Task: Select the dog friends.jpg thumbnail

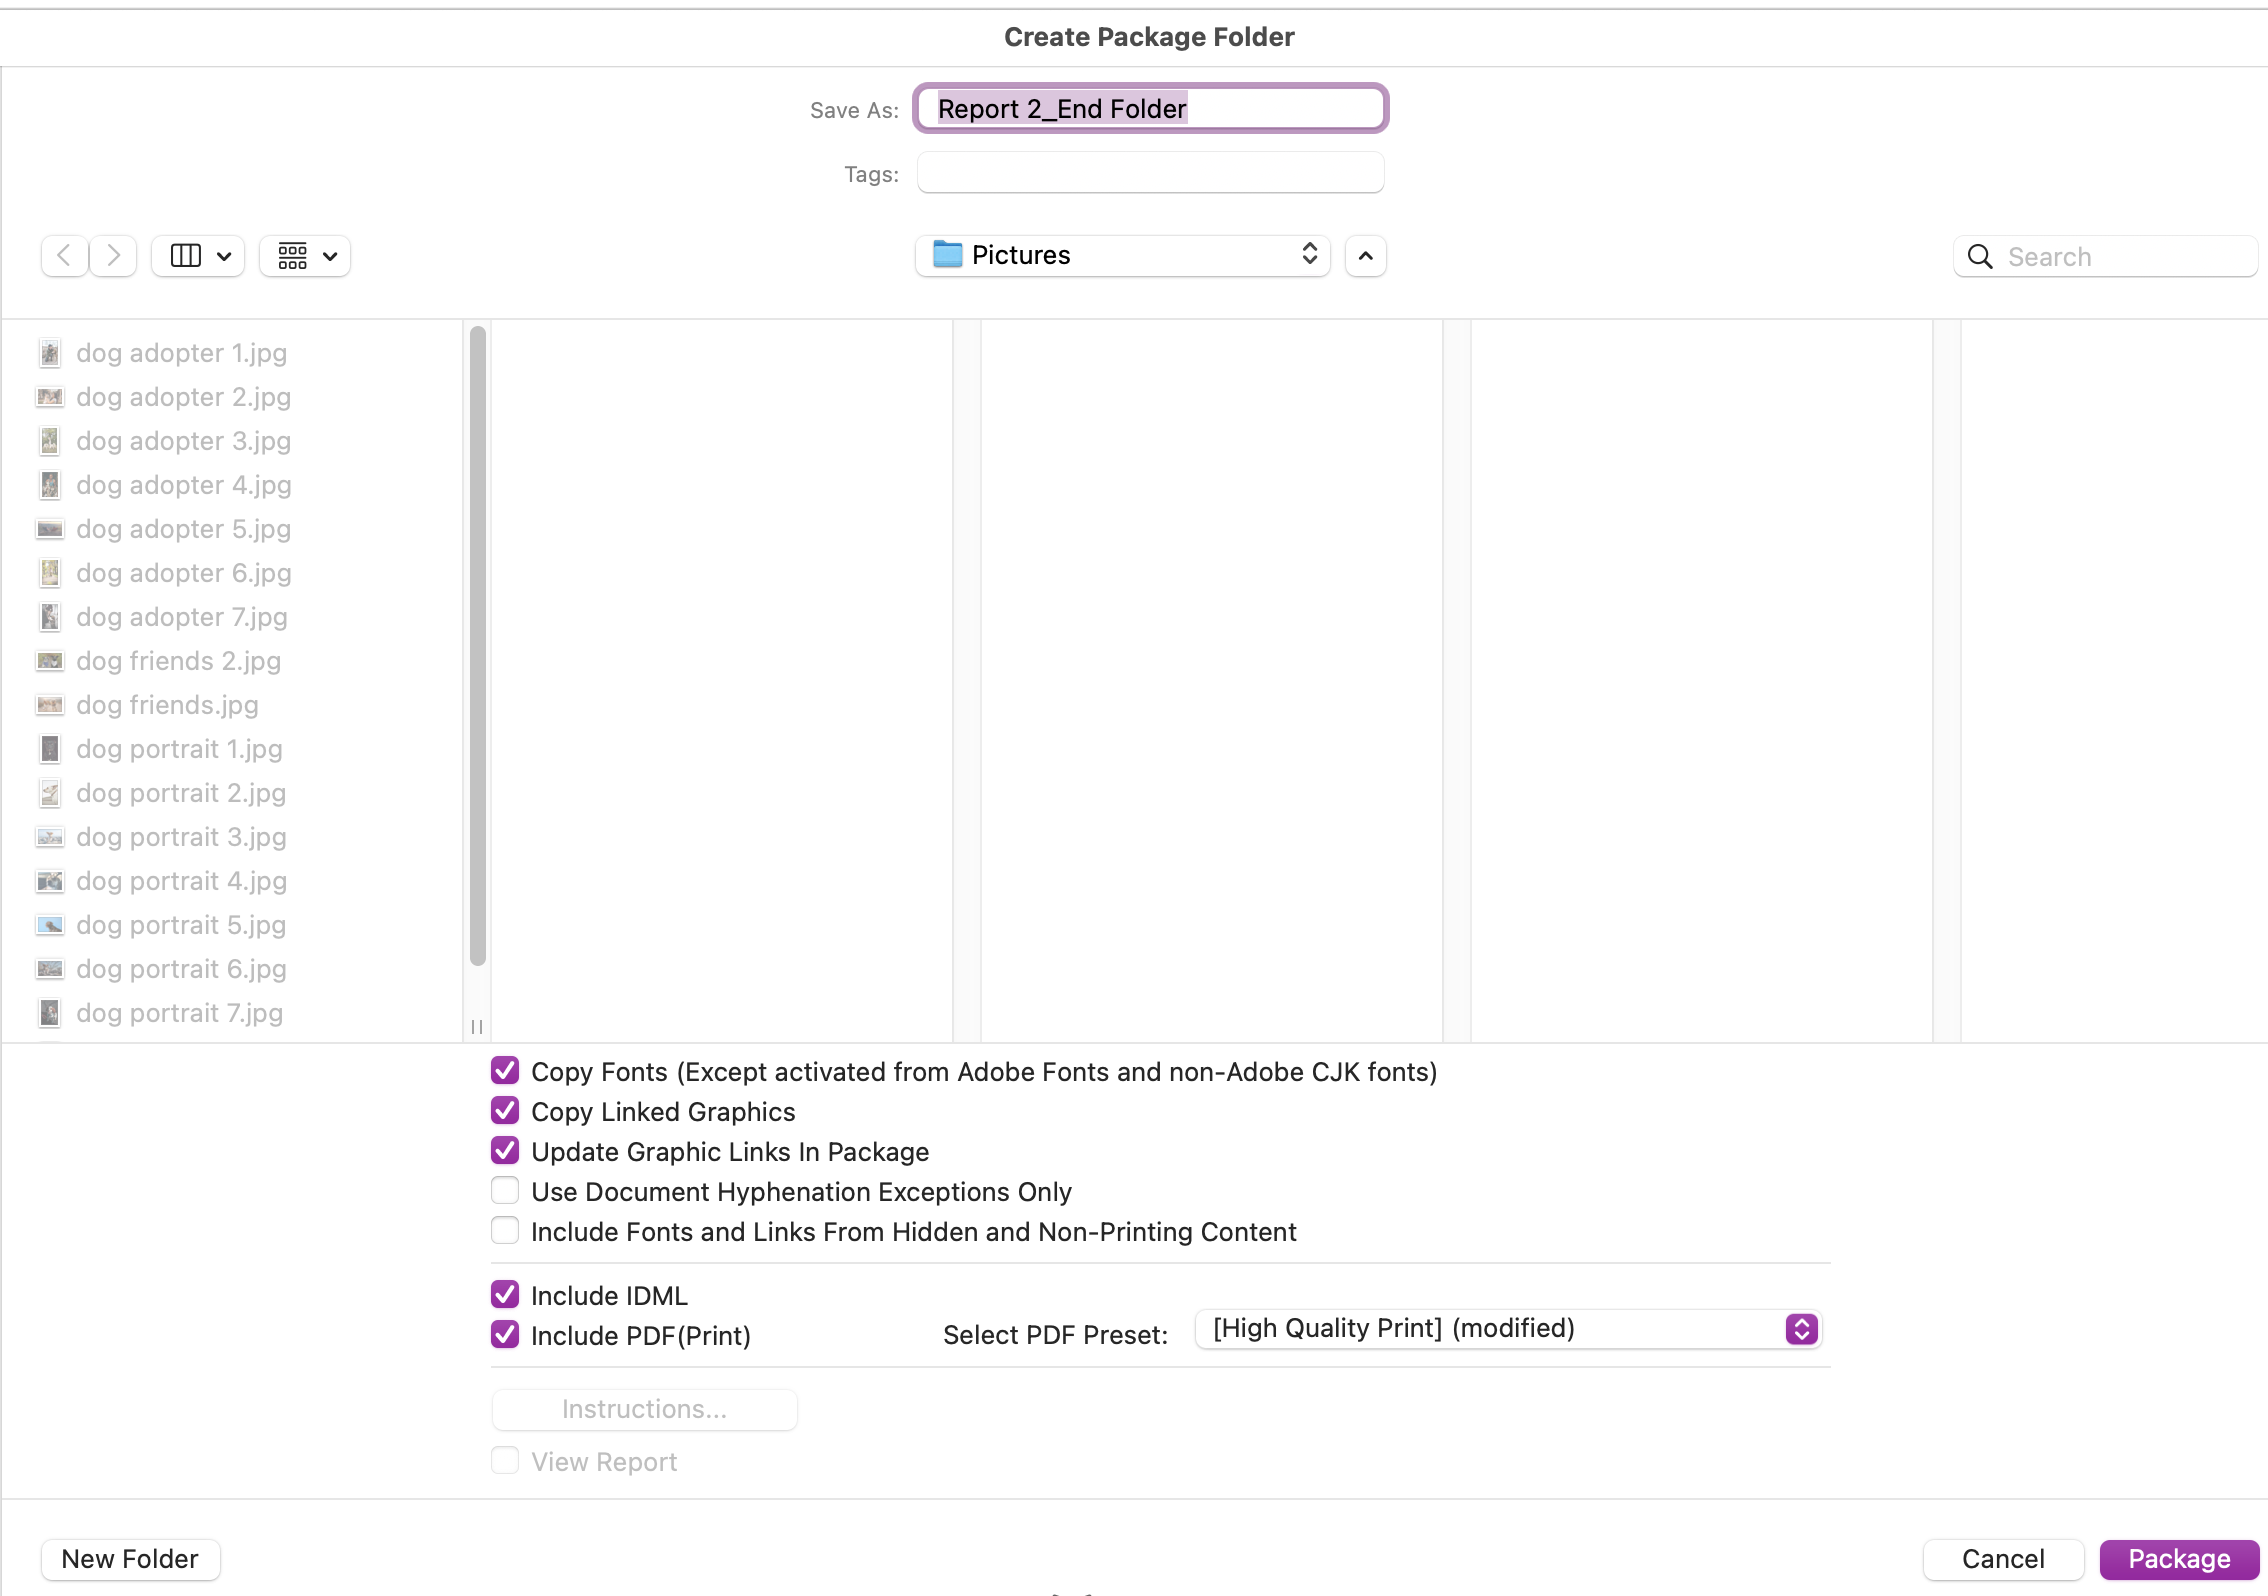Action: click(49, 704)
